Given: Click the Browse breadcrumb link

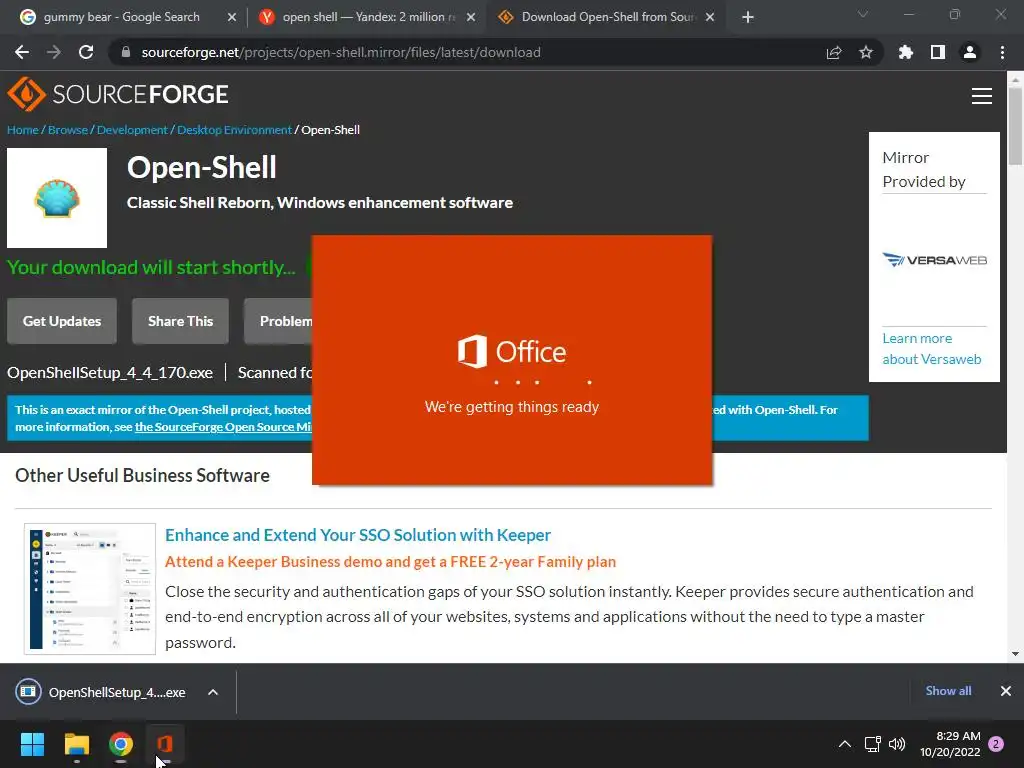Looking at the screenshot, I should point(67,129).
